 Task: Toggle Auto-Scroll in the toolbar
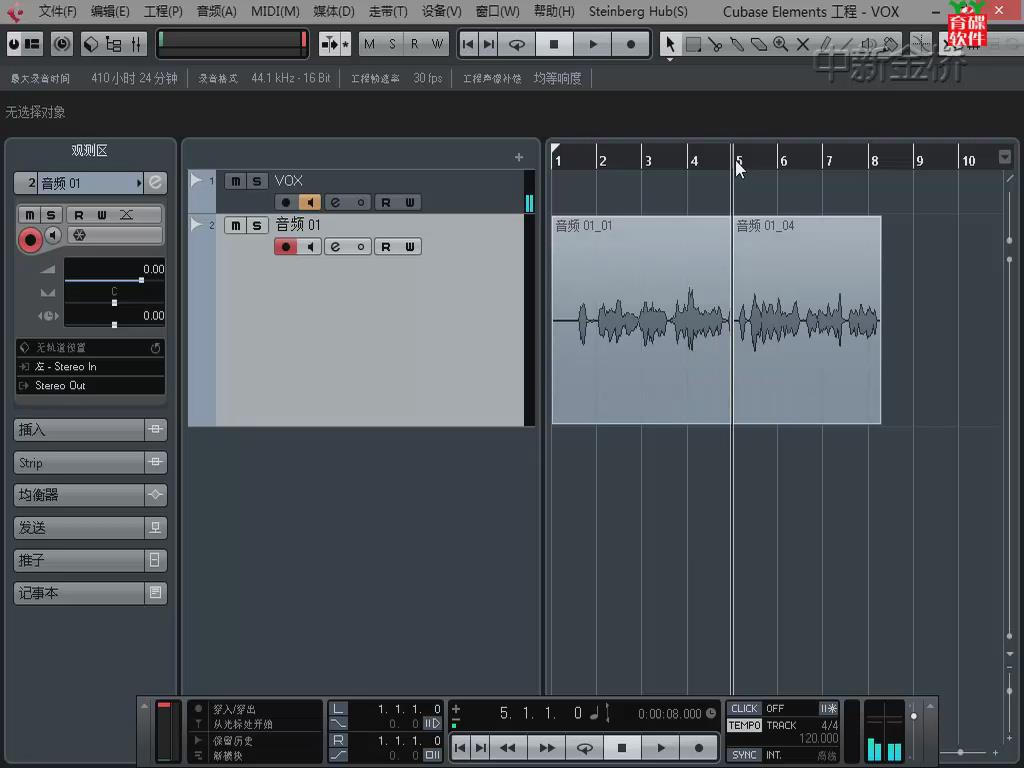330,44
